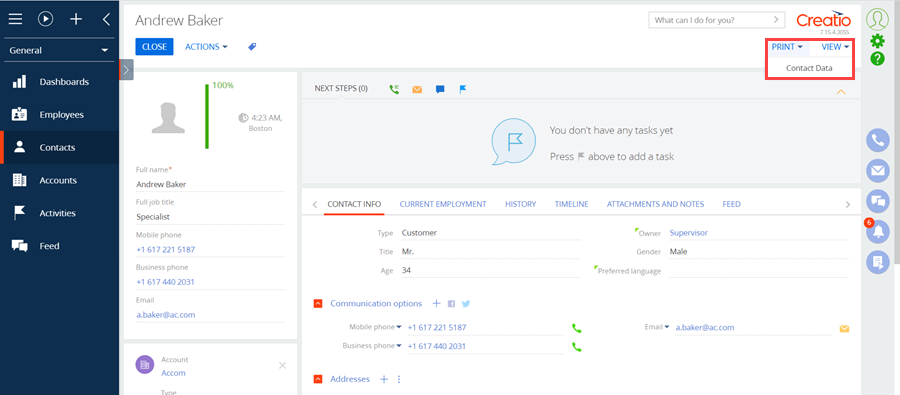Image resolution: width=900 pixels, height=395 pixels.
Task: Expand the side panel with the gray arrow tab
Action: pos(126,70)
